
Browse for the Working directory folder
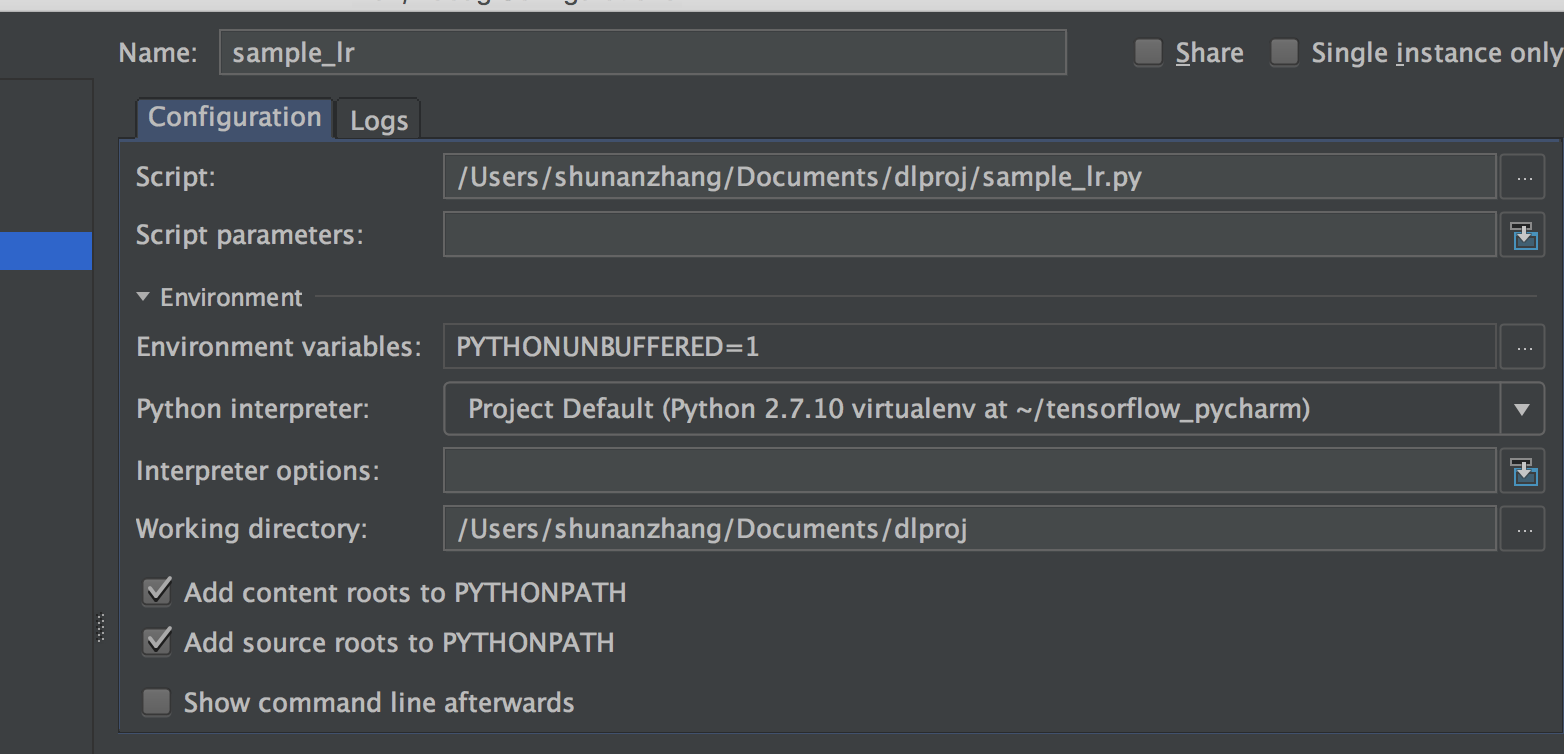click(x=1523, y=529)
